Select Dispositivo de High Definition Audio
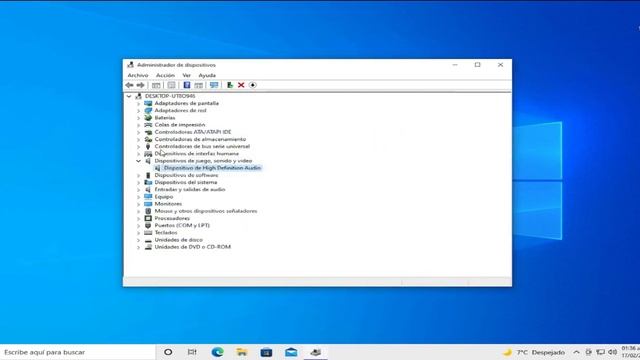Viewport: 640px width, 360px height. [212, 168]
